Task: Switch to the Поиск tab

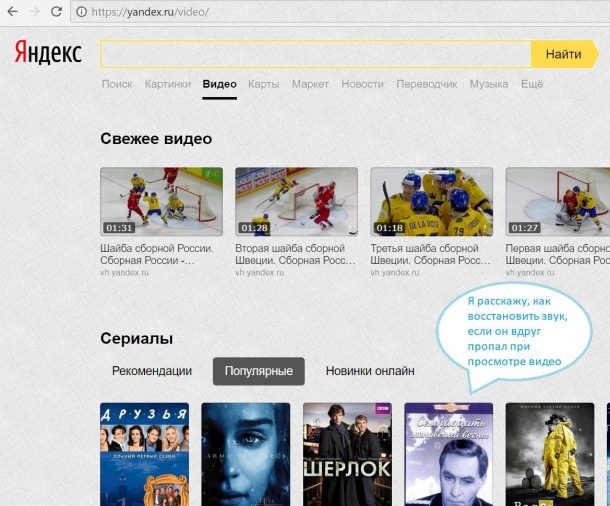Action: click(x=117, y=84)
